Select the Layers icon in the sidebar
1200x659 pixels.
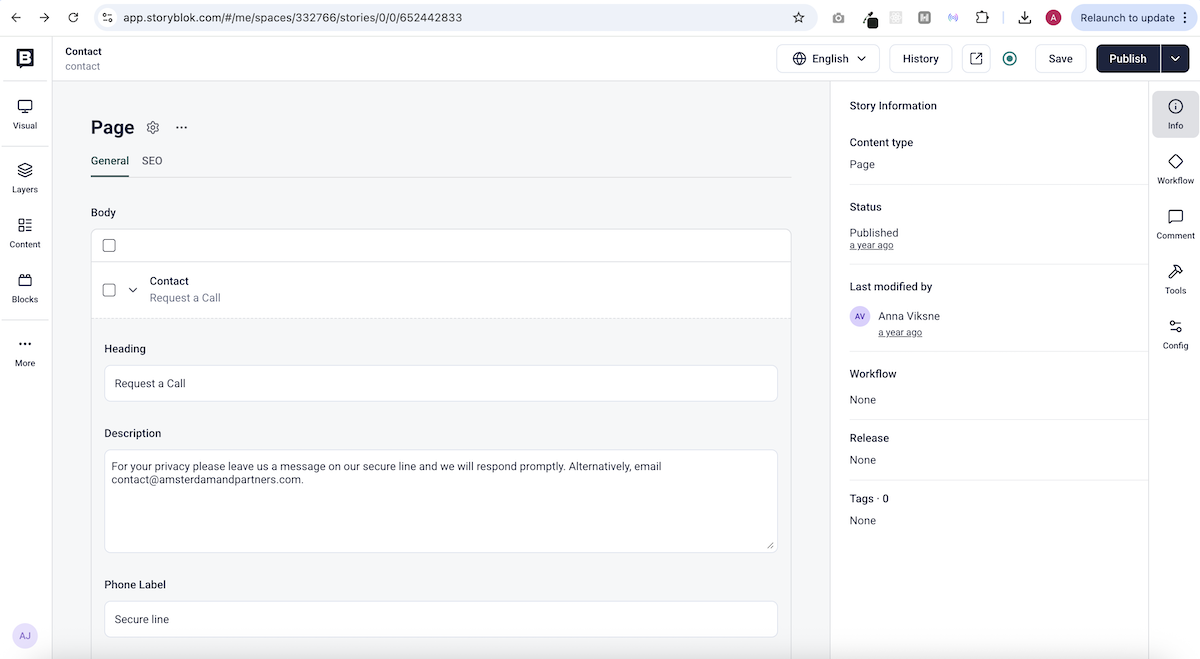(x=24, y=177)
